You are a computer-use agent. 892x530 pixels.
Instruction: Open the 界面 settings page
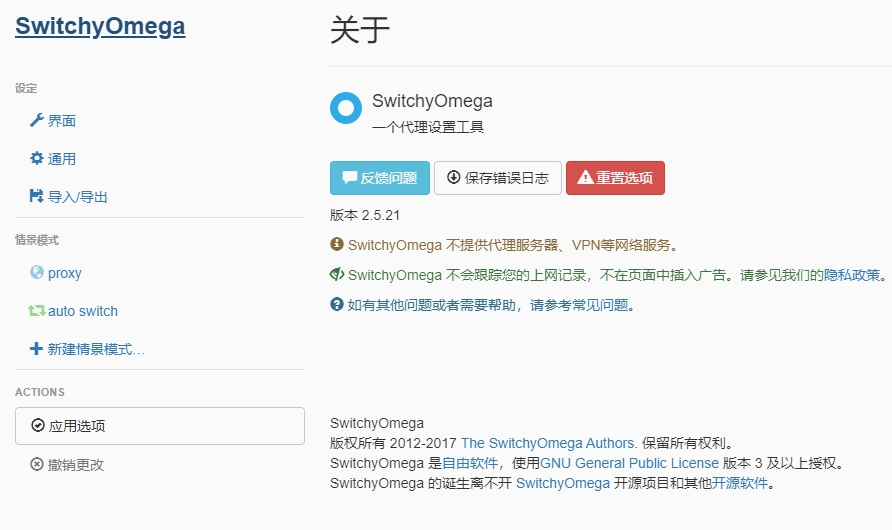click(x=62, y=121)
